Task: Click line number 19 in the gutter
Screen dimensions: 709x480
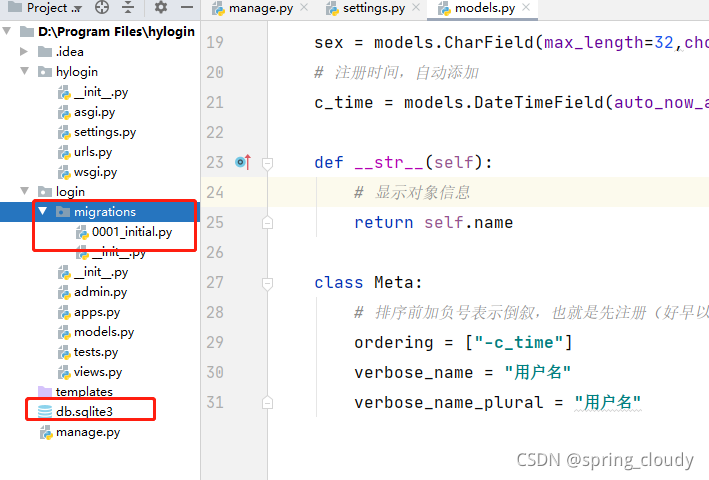Action: click(215, 42)
